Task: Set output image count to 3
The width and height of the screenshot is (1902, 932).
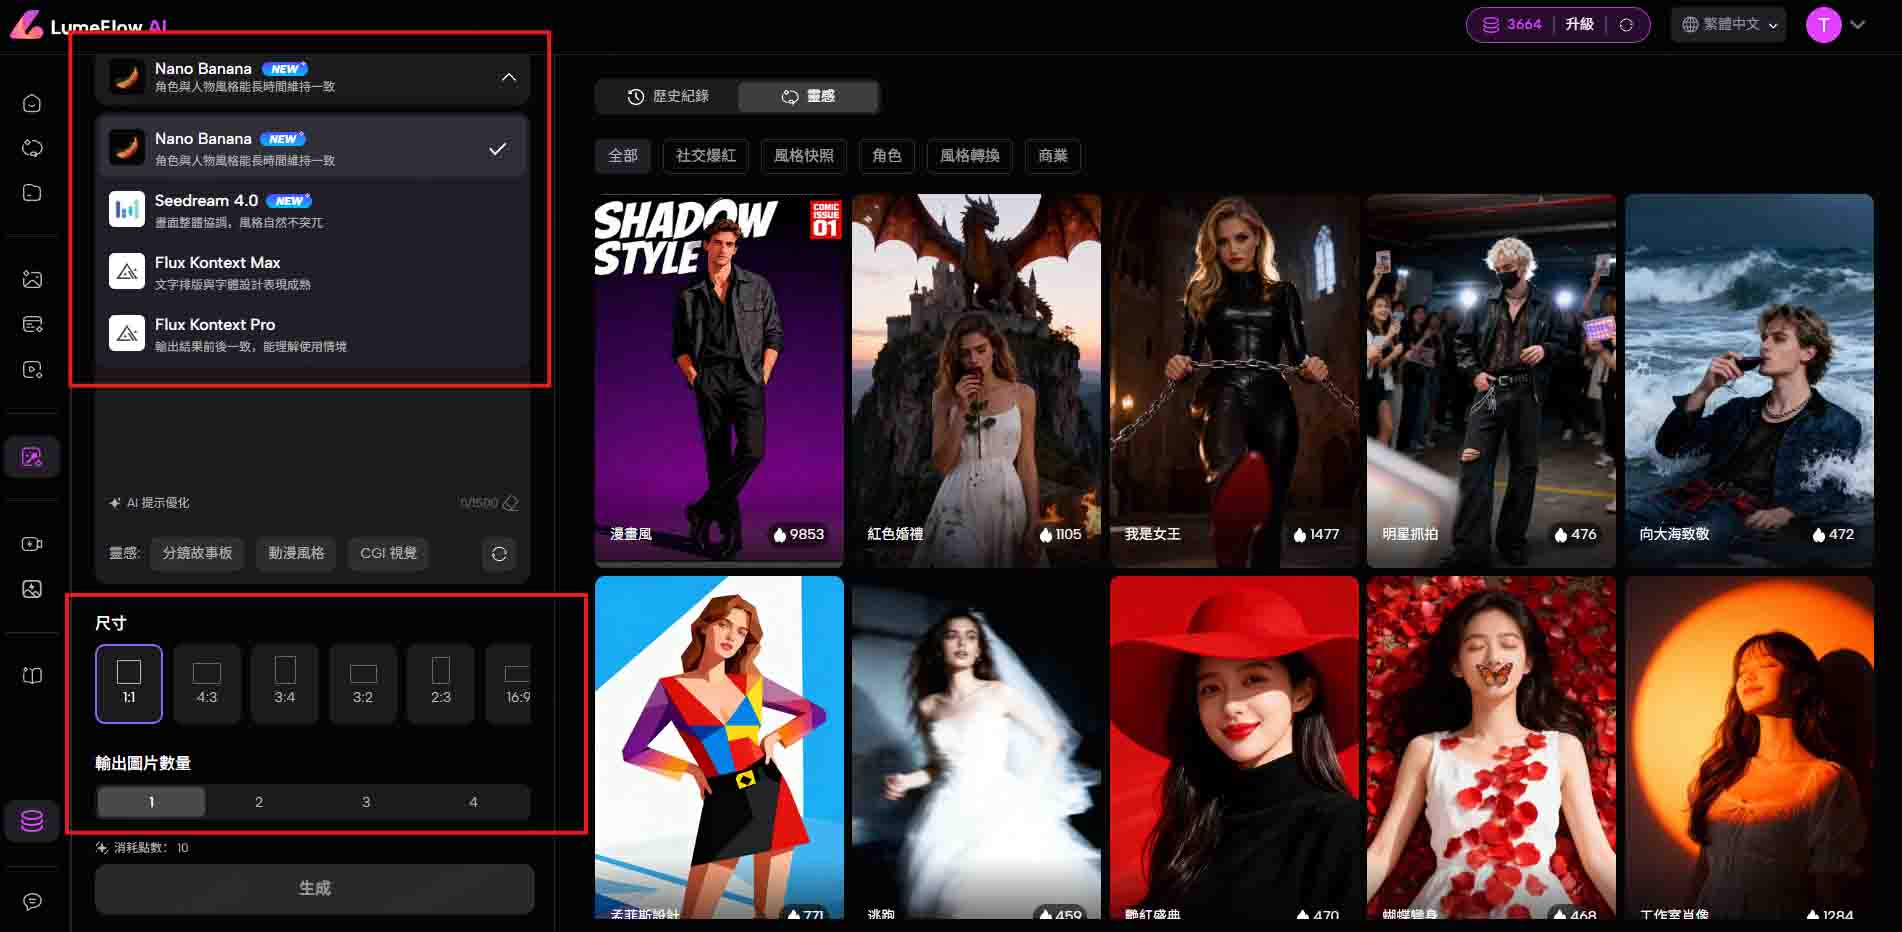Action: [x=366, y=802]
